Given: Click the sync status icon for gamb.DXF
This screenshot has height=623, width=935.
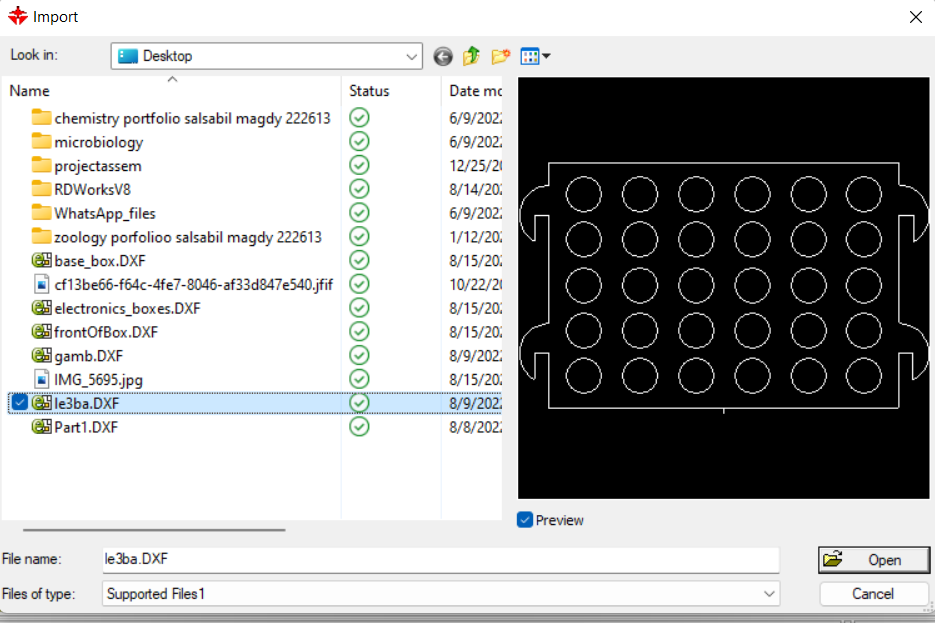Looking at the screenshot, I should (359, 355).
